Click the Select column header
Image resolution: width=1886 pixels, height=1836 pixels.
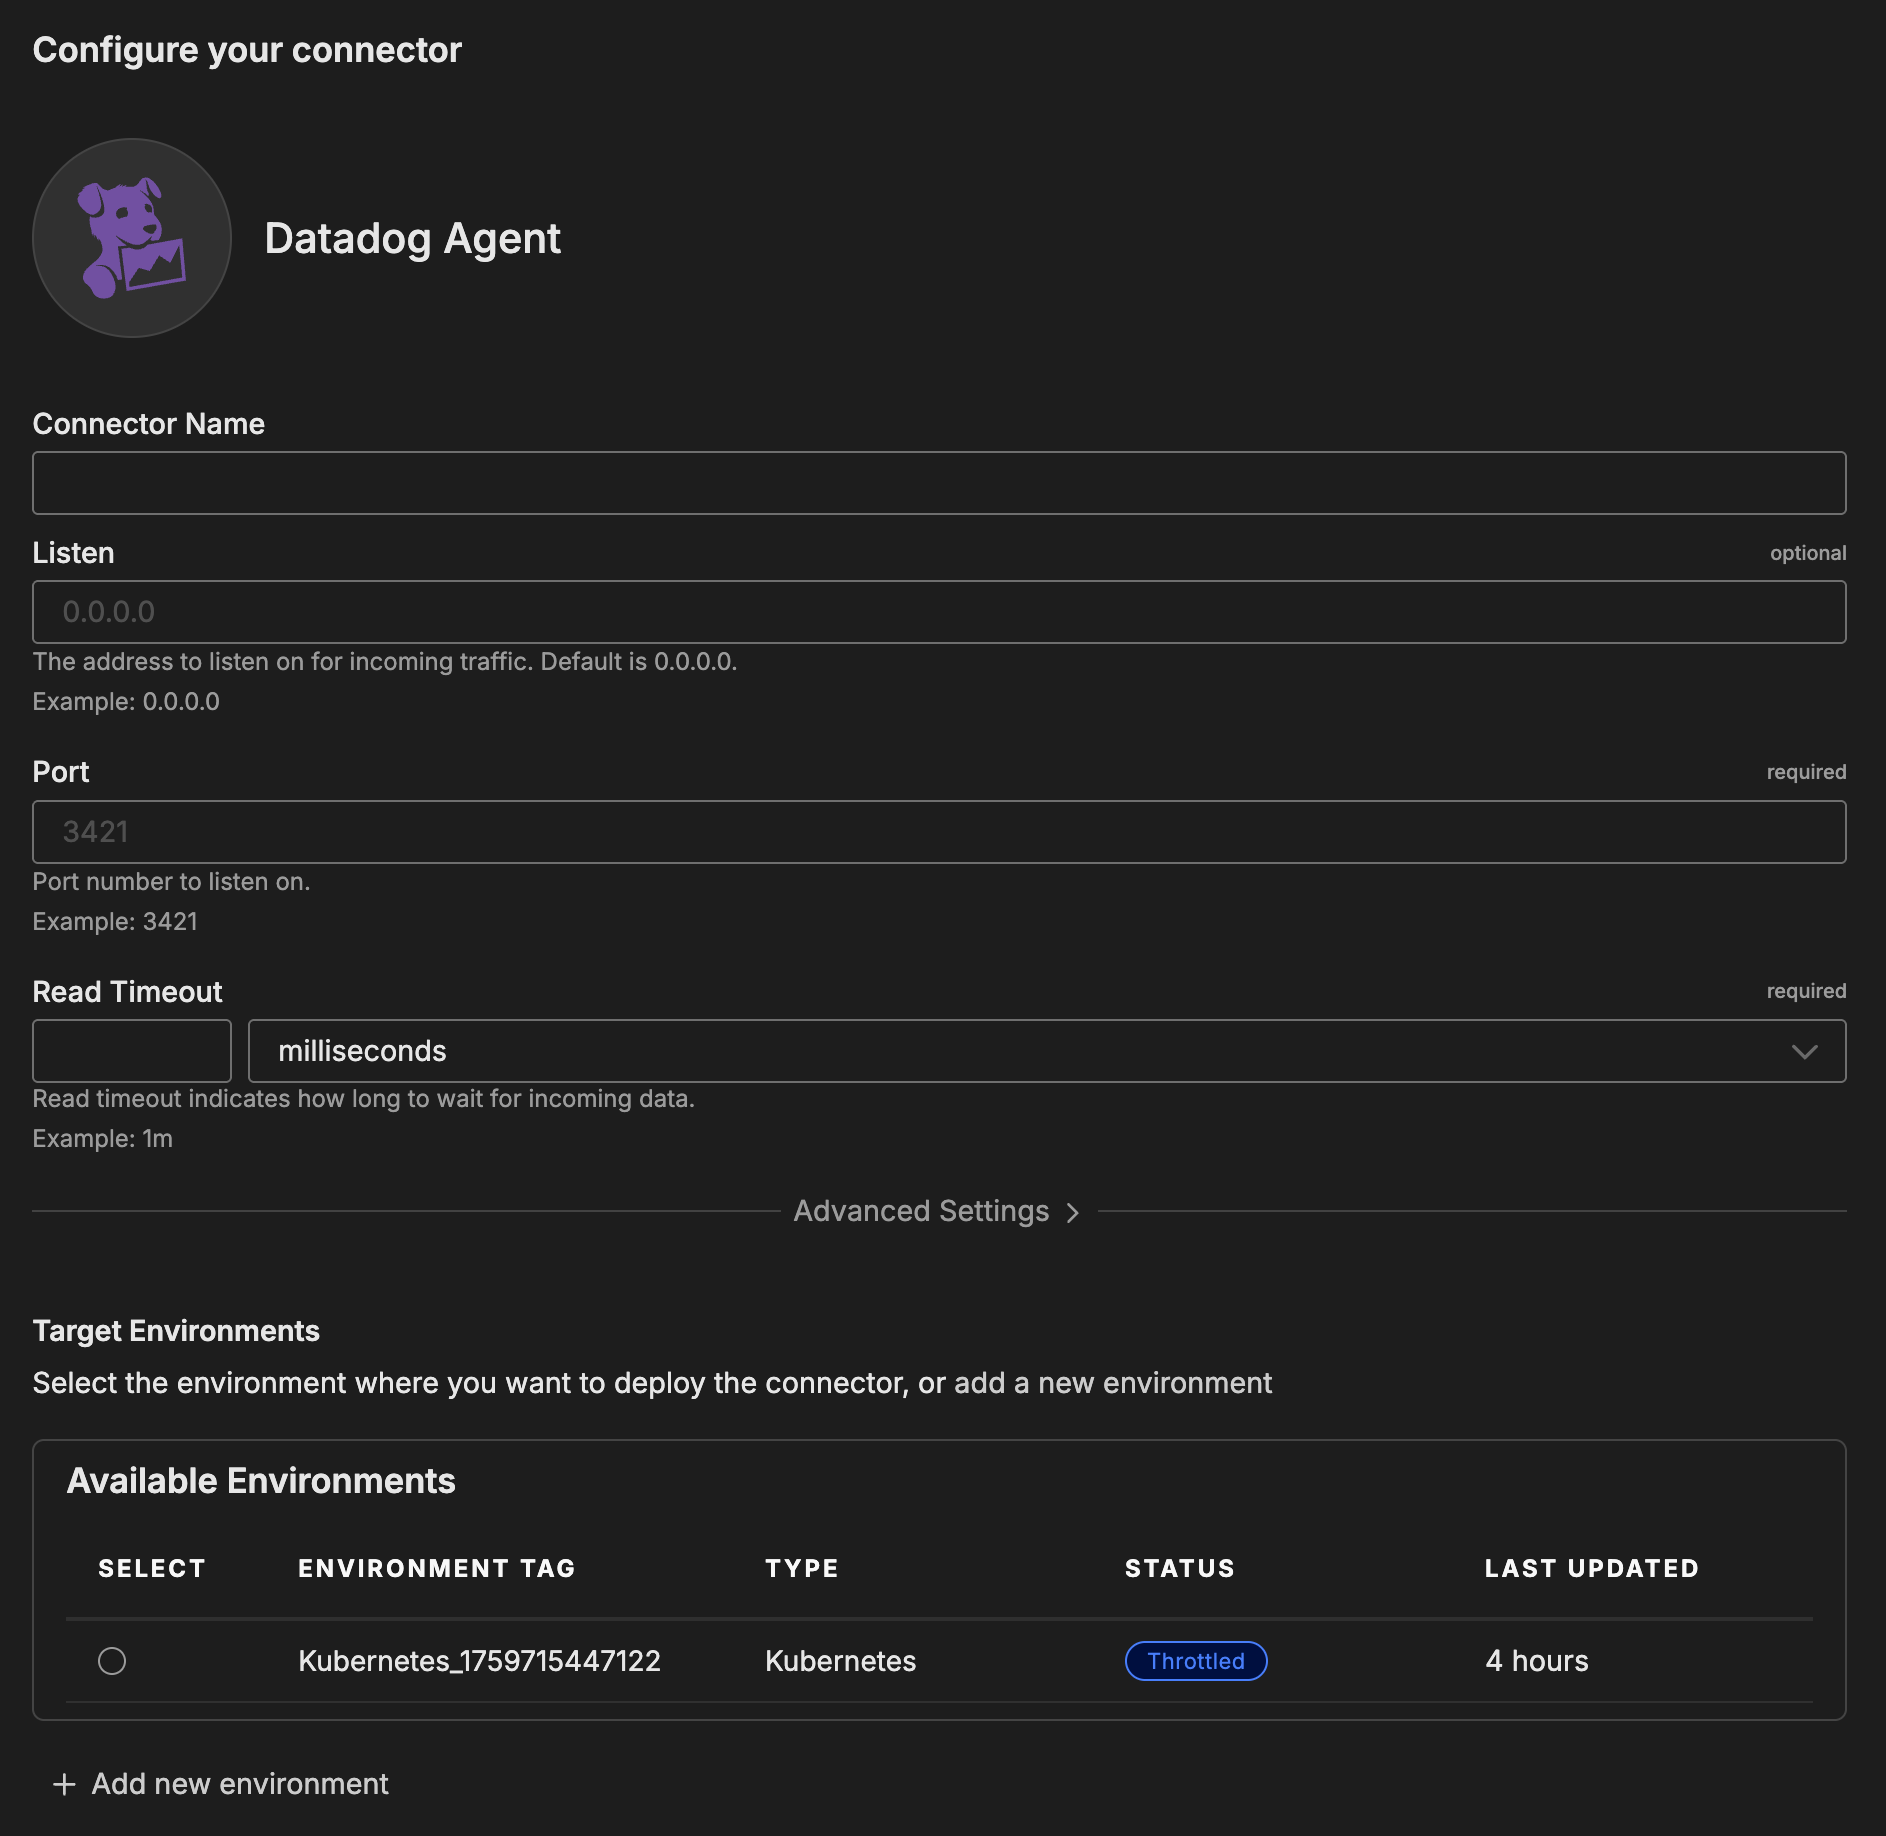point(151,1568)
